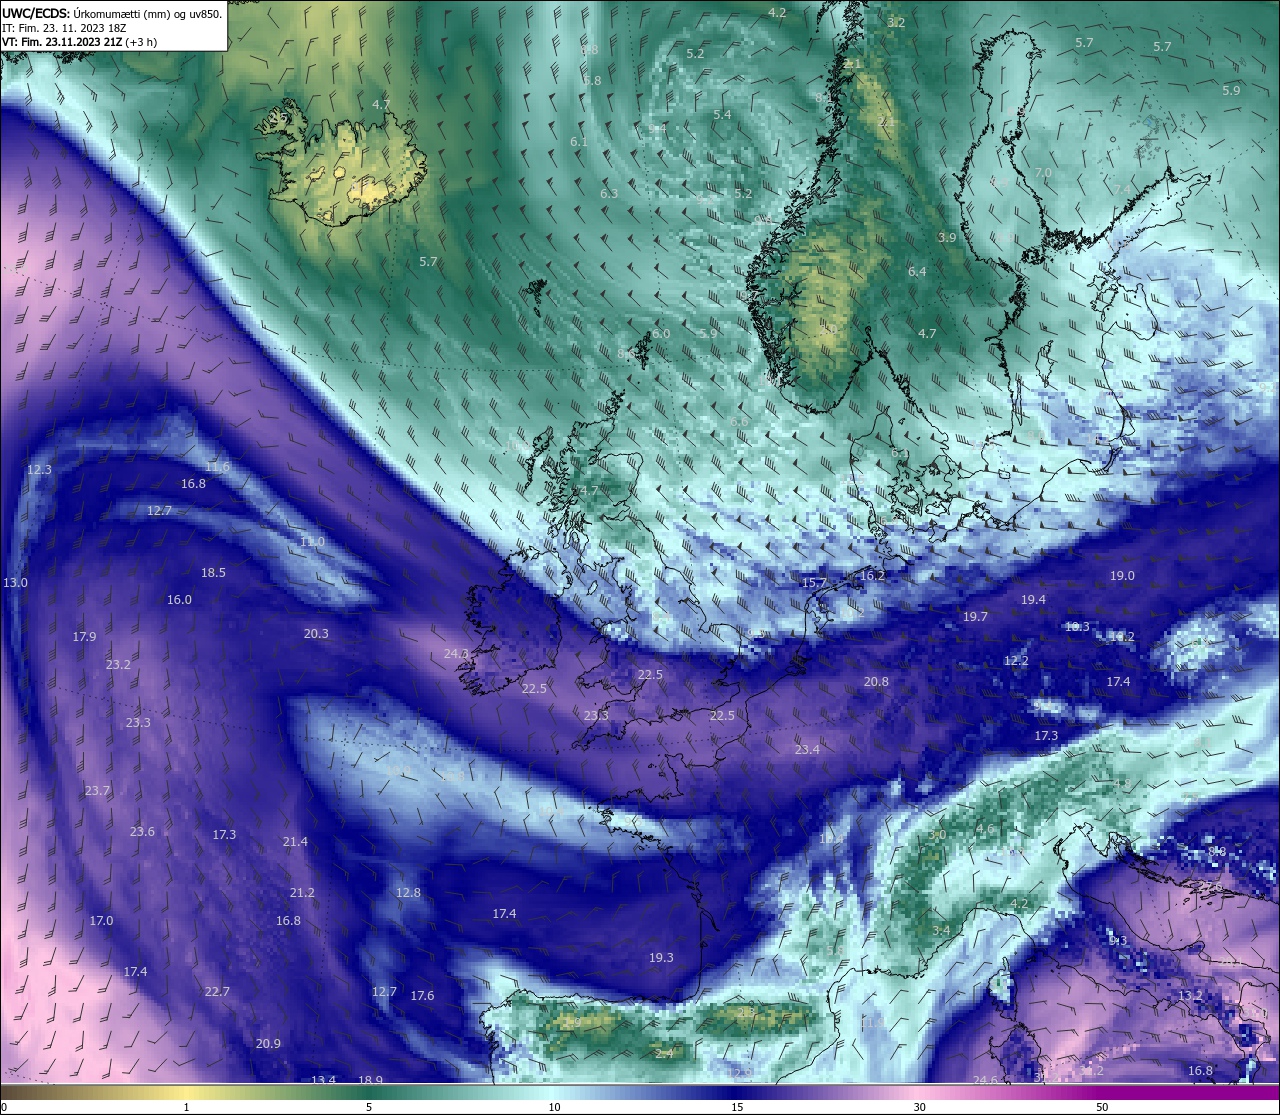Click the map value 19.7
The height and width of the screenshot is (1115, 1280).
pyautogui.click(x=975, y=616)
